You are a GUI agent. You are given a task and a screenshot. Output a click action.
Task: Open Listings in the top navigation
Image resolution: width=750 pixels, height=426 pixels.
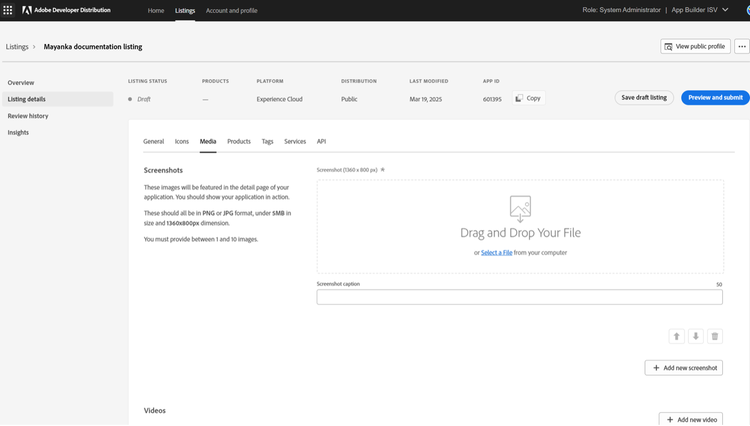(185, 11)
